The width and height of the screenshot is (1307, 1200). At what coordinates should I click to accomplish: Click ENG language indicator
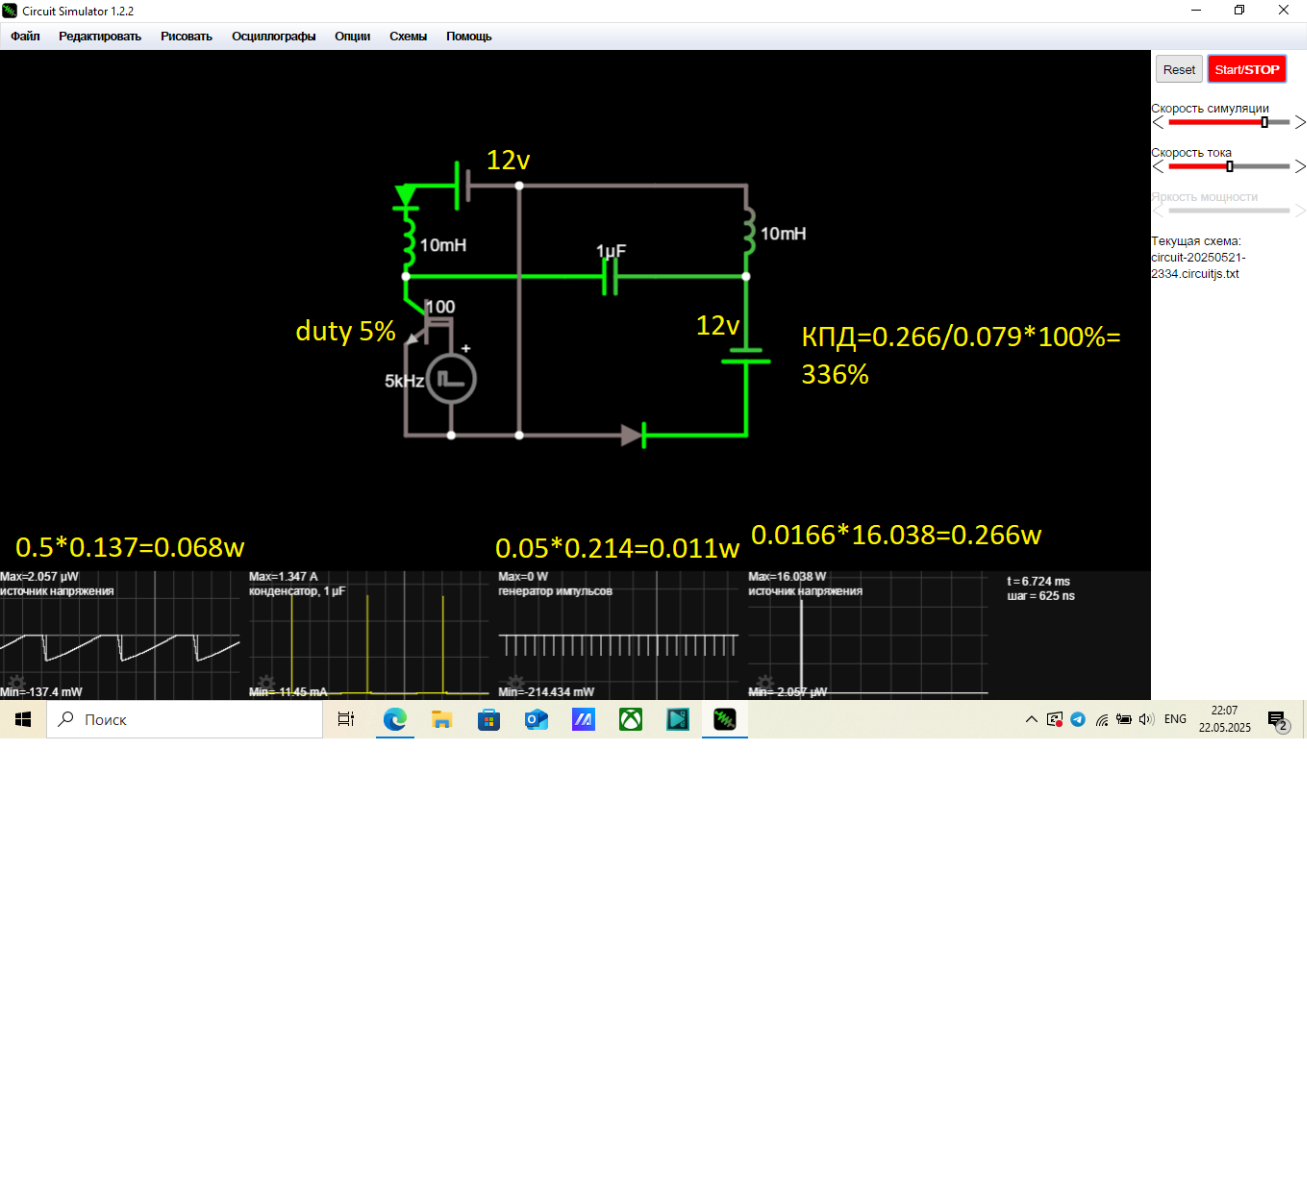point(1175,719)
